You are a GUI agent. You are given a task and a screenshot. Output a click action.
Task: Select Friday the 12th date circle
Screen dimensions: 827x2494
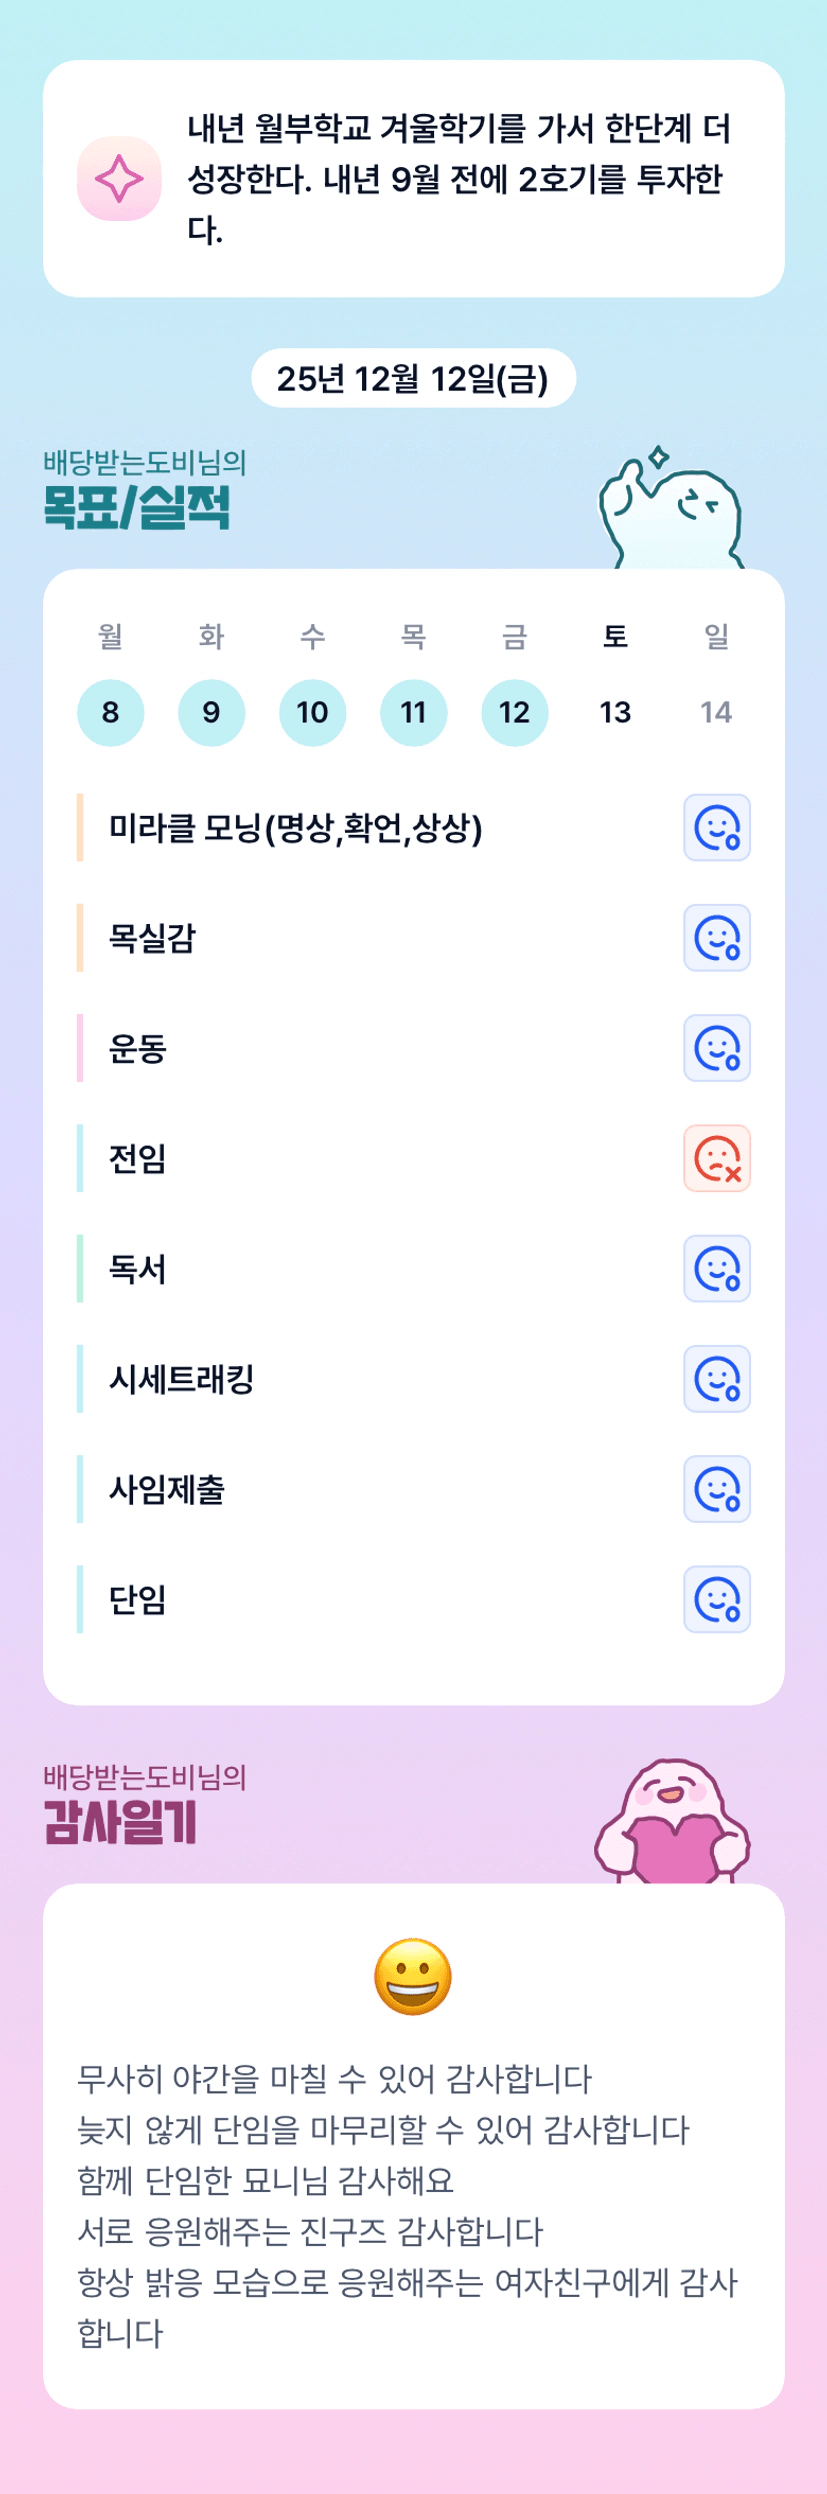coord(514,713)
